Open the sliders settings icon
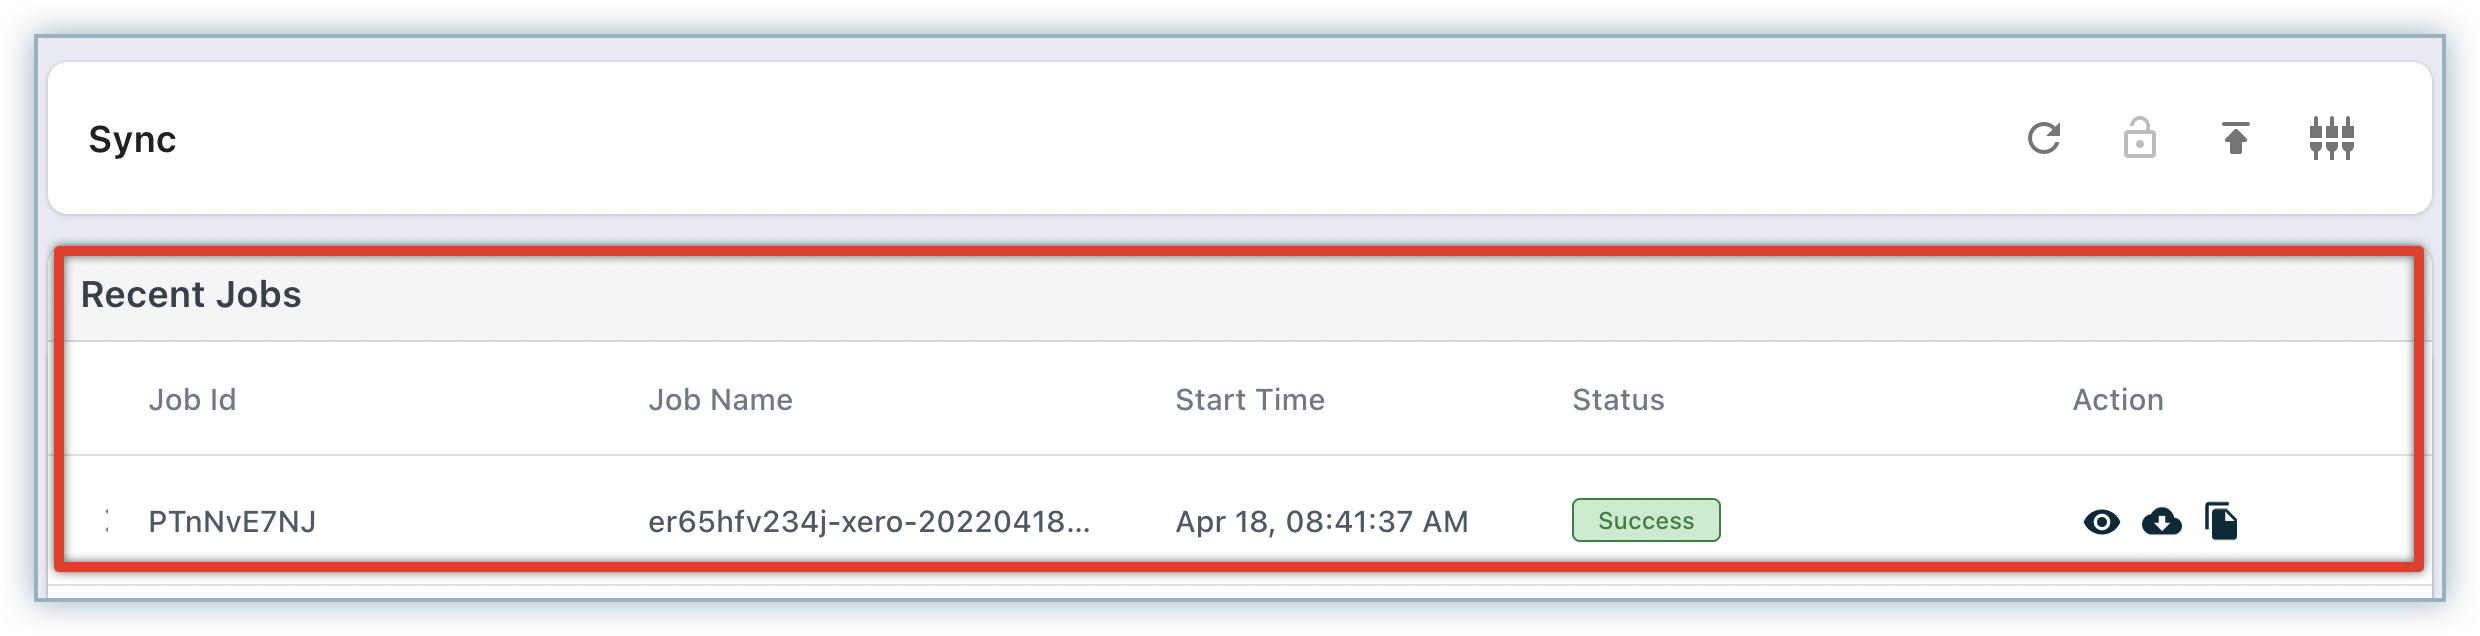The width and height of the screenshot is (2480, 636). [x=2331, y=138]
